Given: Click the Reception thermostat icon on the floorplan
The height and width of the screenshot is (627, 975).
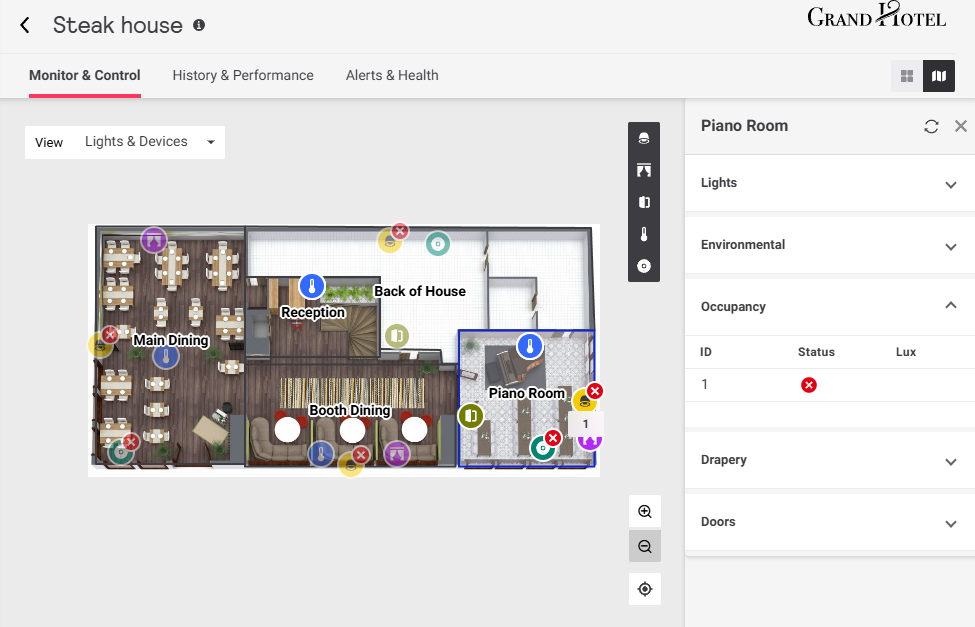Looking at the screenshot, I should (312, 287).
